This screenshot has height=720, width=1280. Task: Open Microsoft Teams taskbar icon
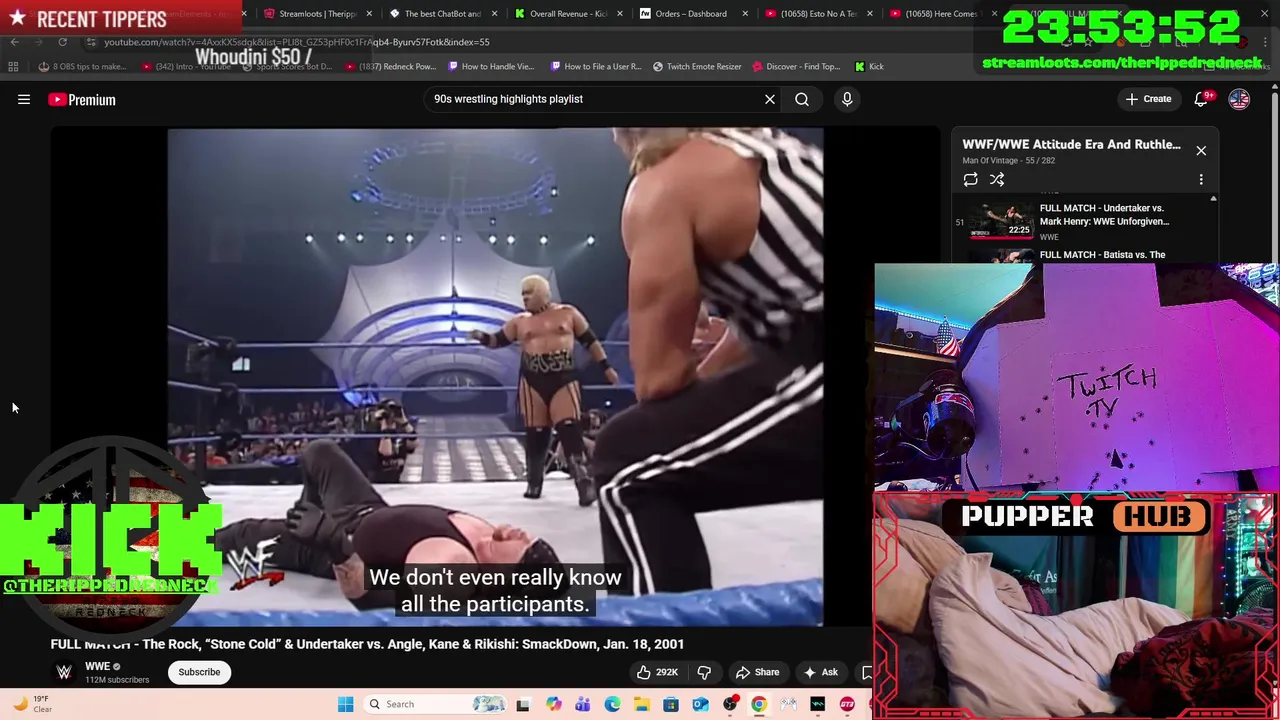(x=582, y=704)
